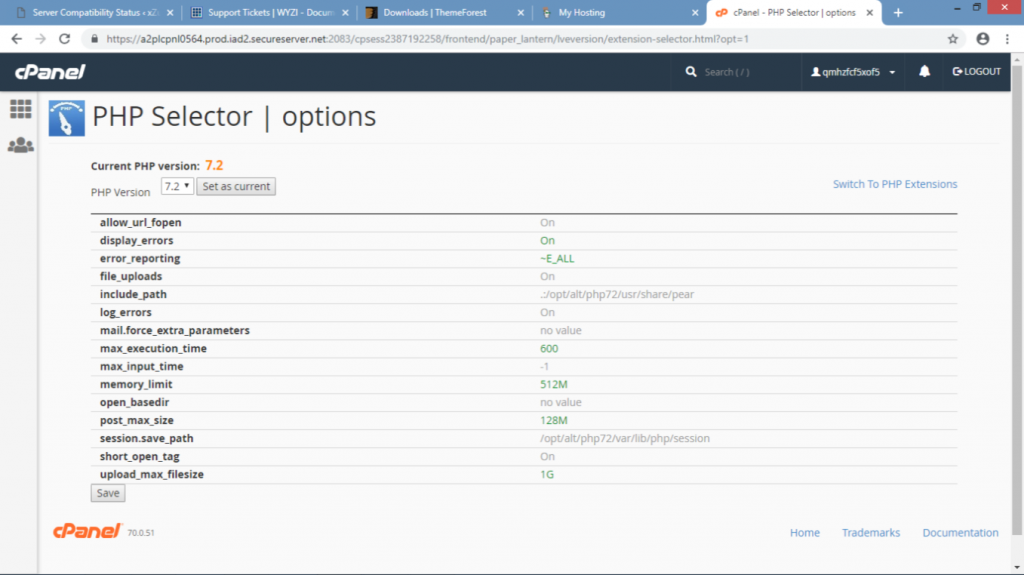Viewport: 1024px width, 575px height.
Task: Open Chrome profile avatar icon
Action: click(982, 39)
